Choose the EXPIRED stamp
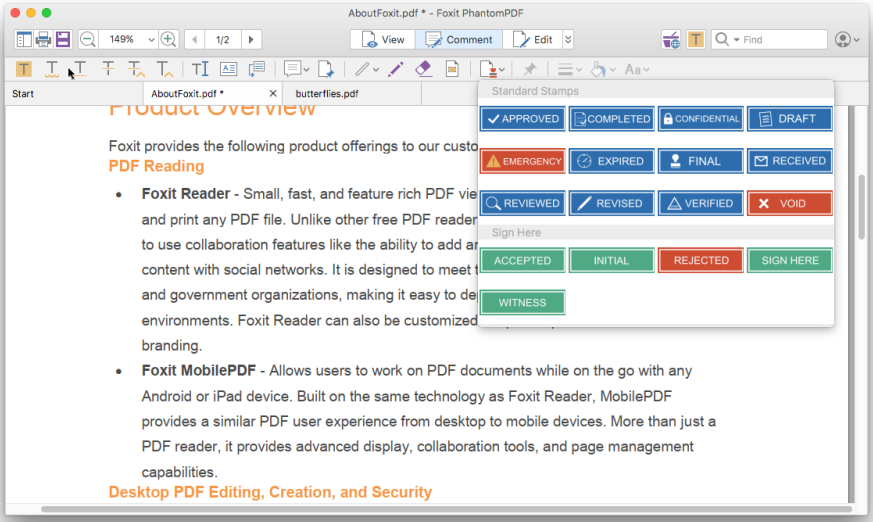This screenshot has width=873, height=522. [612, 161]
